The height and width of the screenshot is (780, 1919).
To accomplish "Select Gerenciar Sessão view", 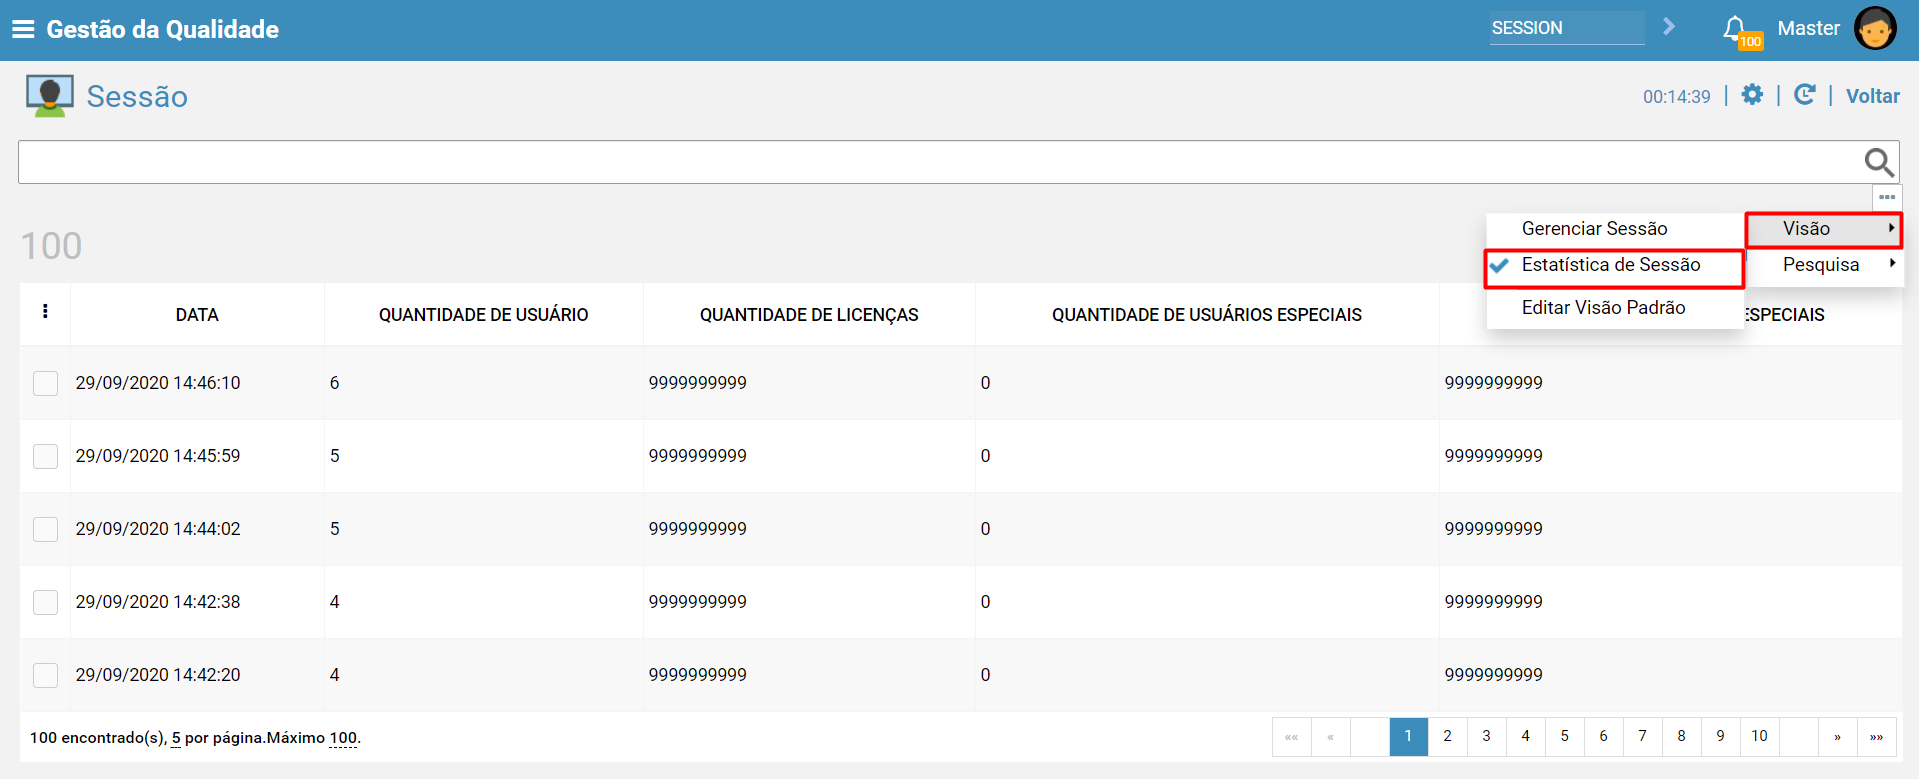I will point(1614,229).
